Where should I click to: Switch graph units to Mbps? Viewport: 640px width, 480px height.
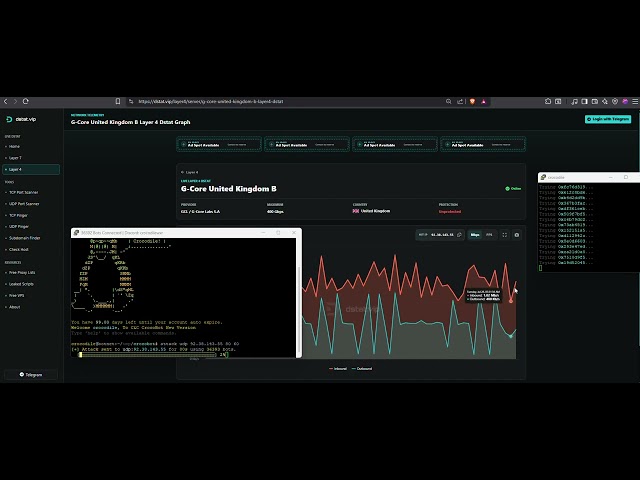[x=475, y=235]
